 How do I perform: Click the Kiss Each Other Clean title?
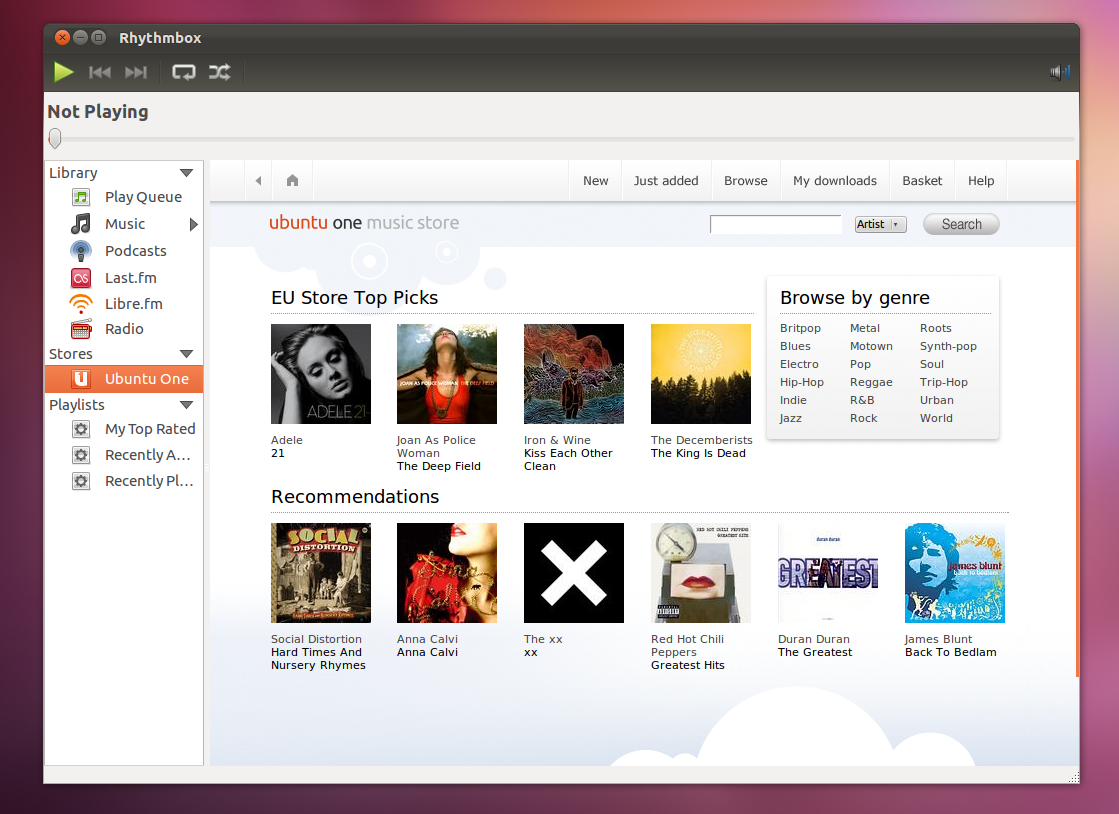coord(568,459)
